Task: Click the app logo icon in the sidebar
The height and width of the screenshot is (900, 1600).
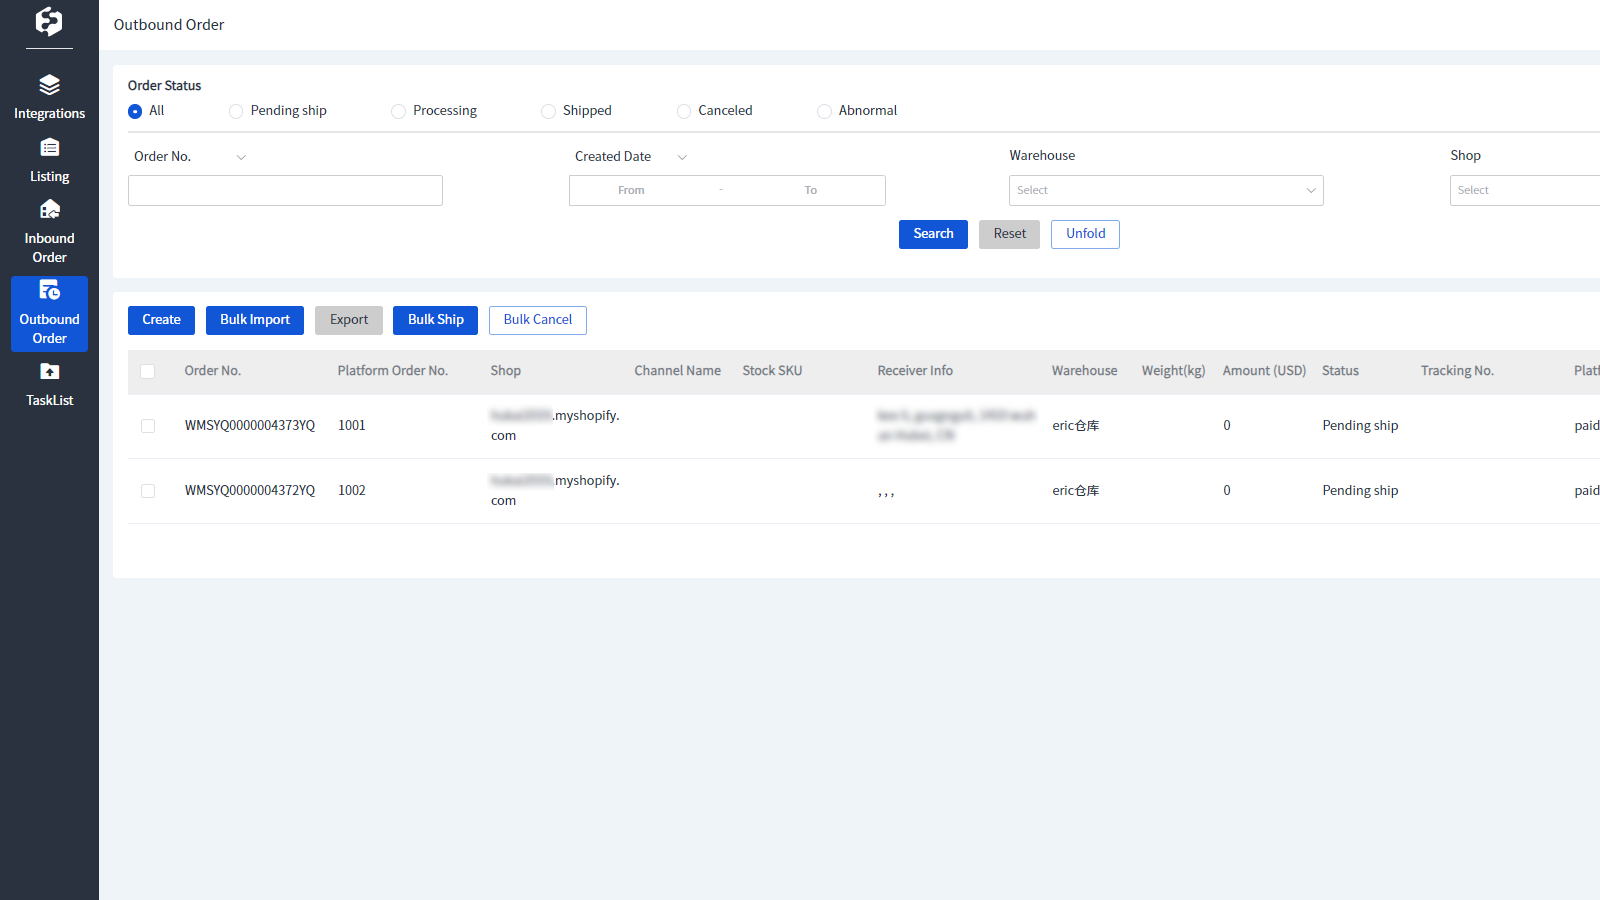Action: click(49, 21)
